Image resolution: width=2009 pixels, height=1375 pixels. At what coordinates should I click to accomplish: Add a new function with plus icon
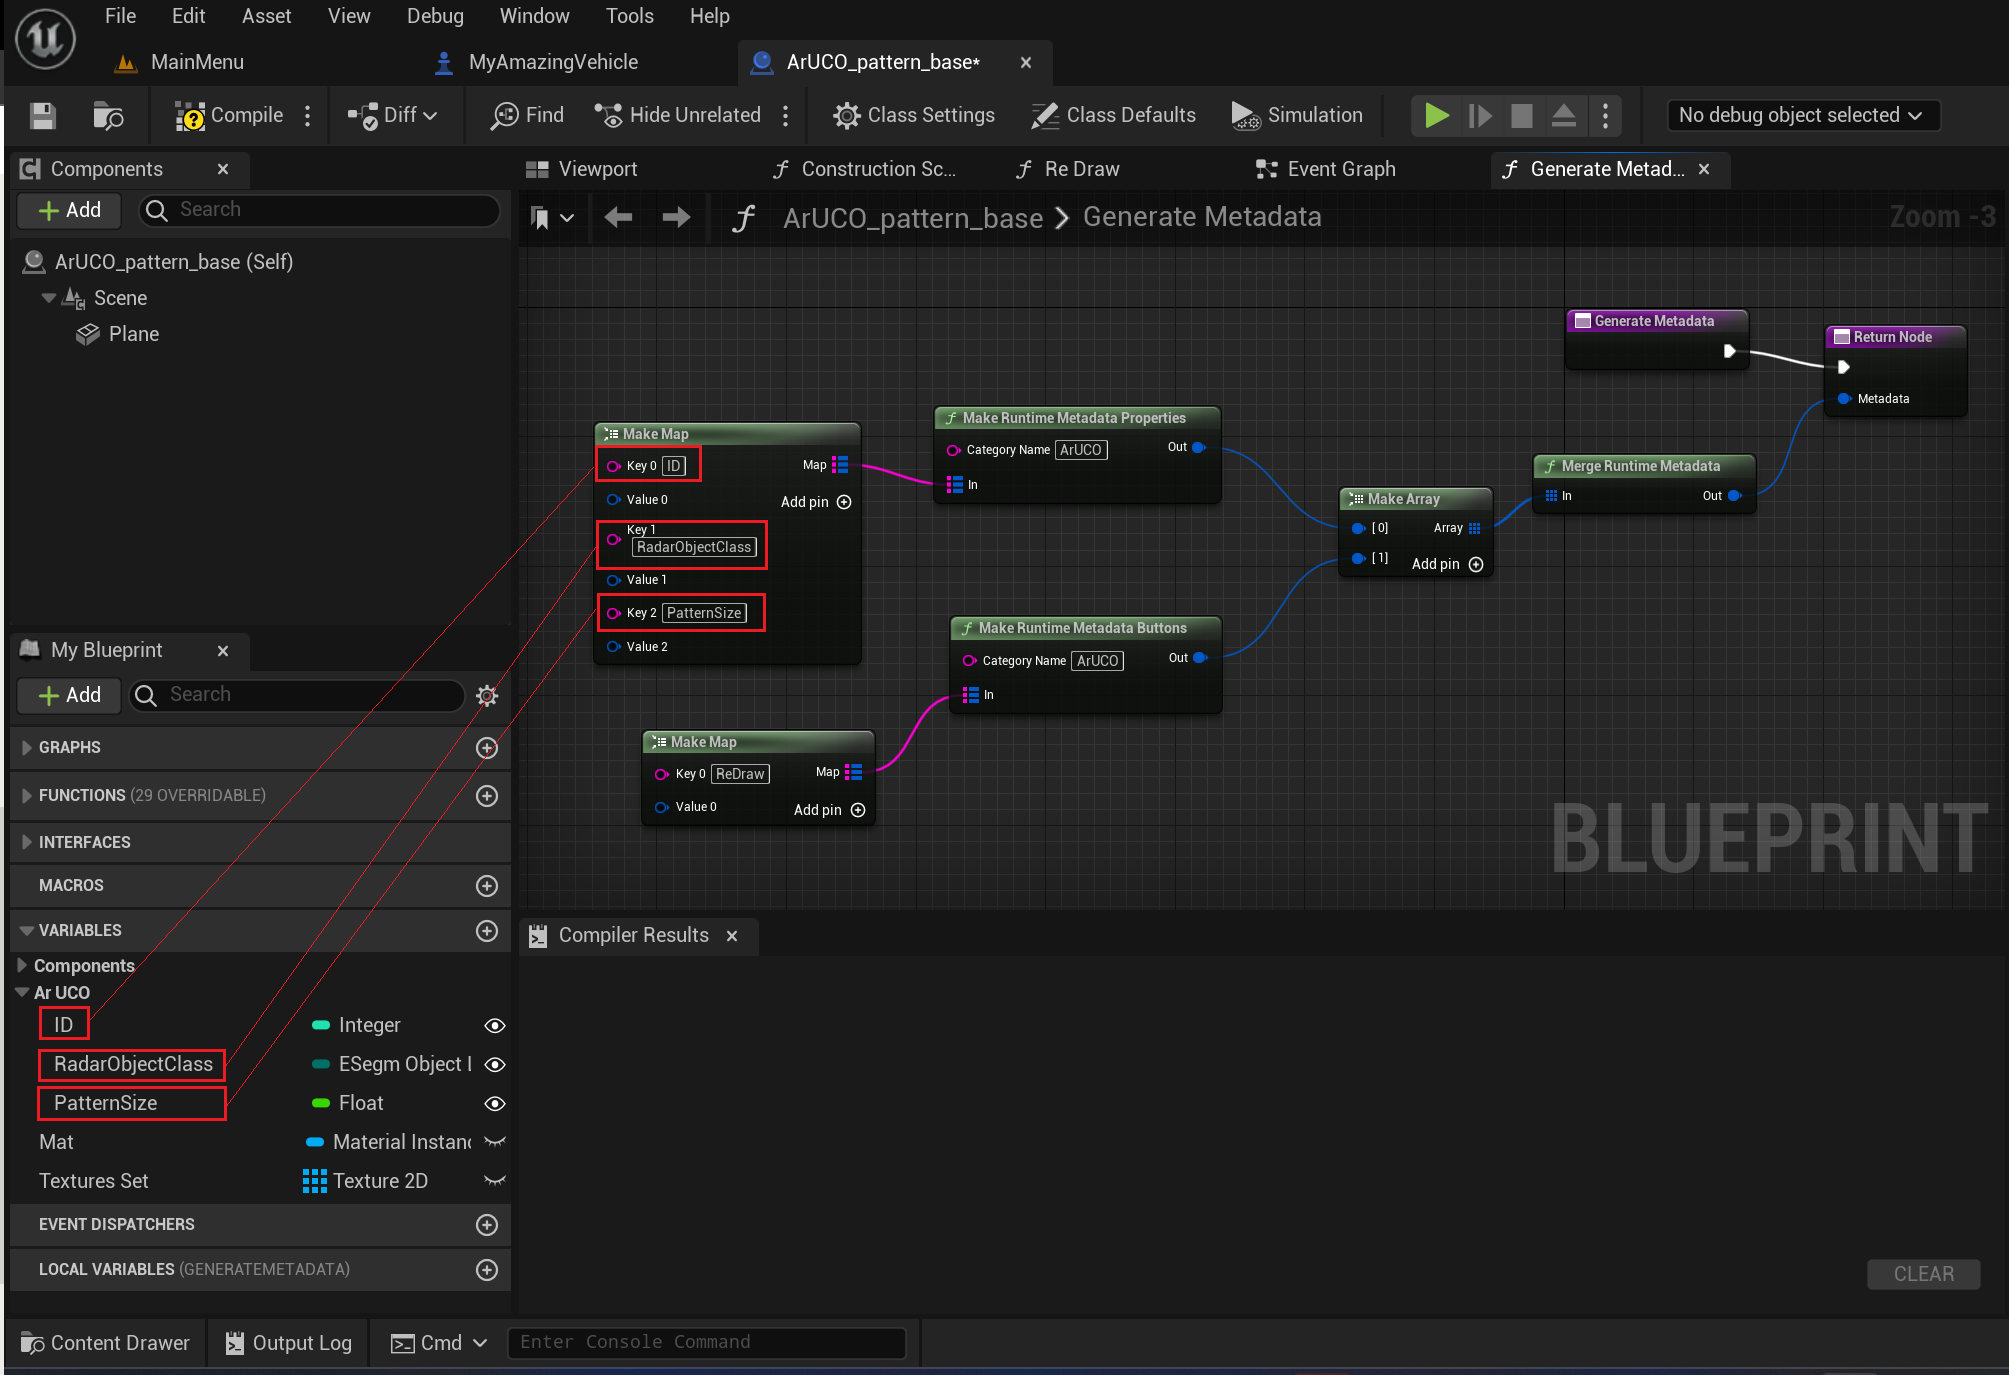[487, 796]
